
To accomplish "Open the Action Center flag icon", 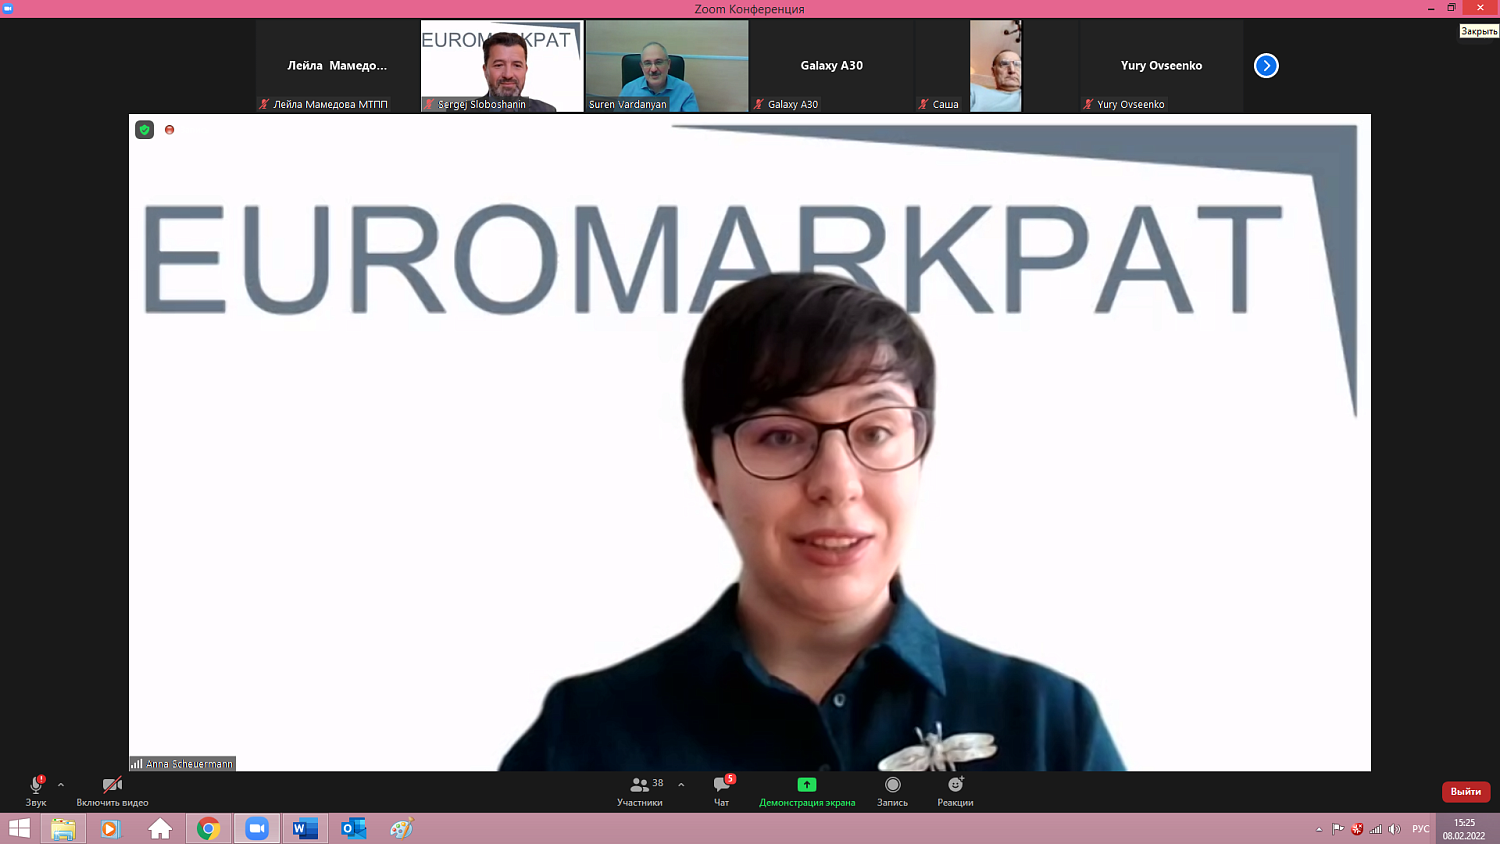I will coord(1338,829).
